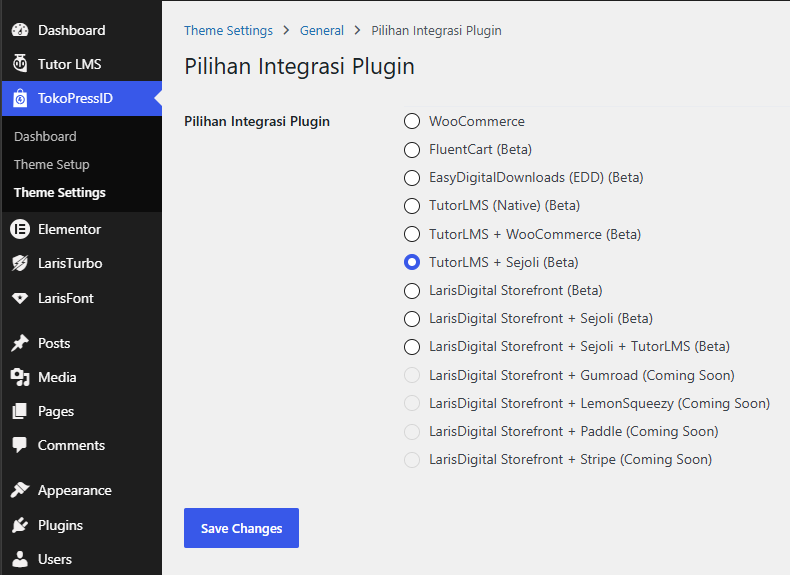Image resolution: width=790 pixels, height=575 pixels.
Task: Open the Elementor menu item
Action: pyautogui.click(x=81, y=229)
